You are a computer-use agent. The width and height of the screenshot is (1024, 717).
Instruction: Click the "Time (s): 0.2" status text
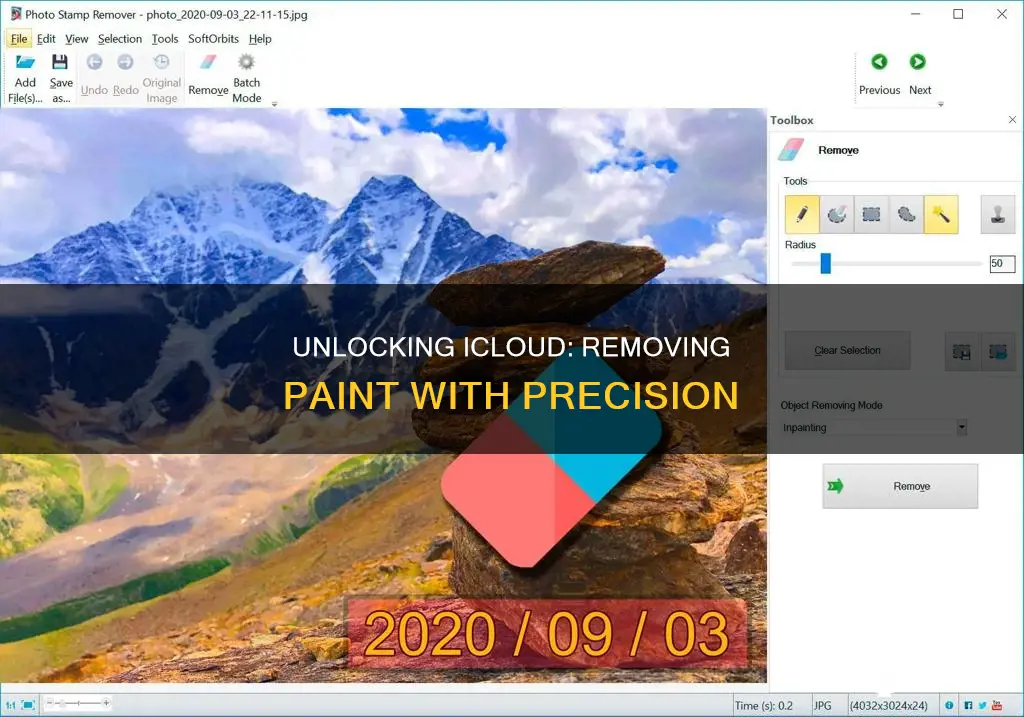pos(763,706)
